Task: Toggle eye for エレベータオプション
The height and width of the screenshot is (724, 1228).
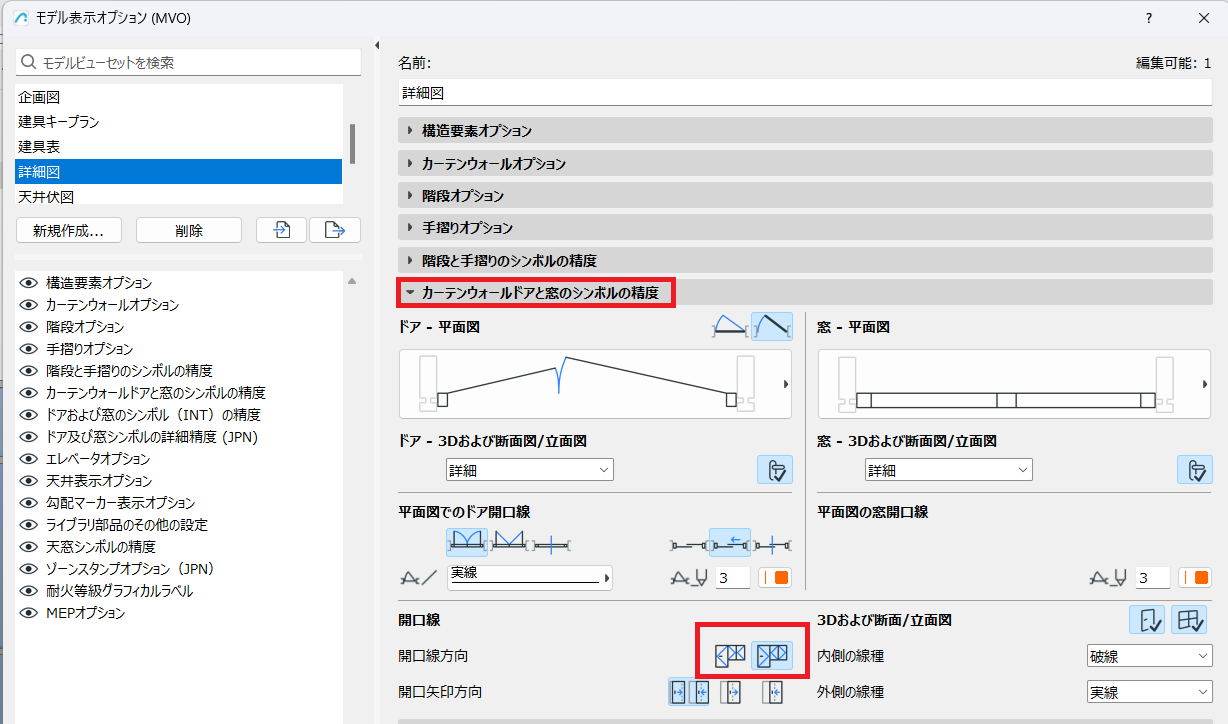Action: (28, 459)
